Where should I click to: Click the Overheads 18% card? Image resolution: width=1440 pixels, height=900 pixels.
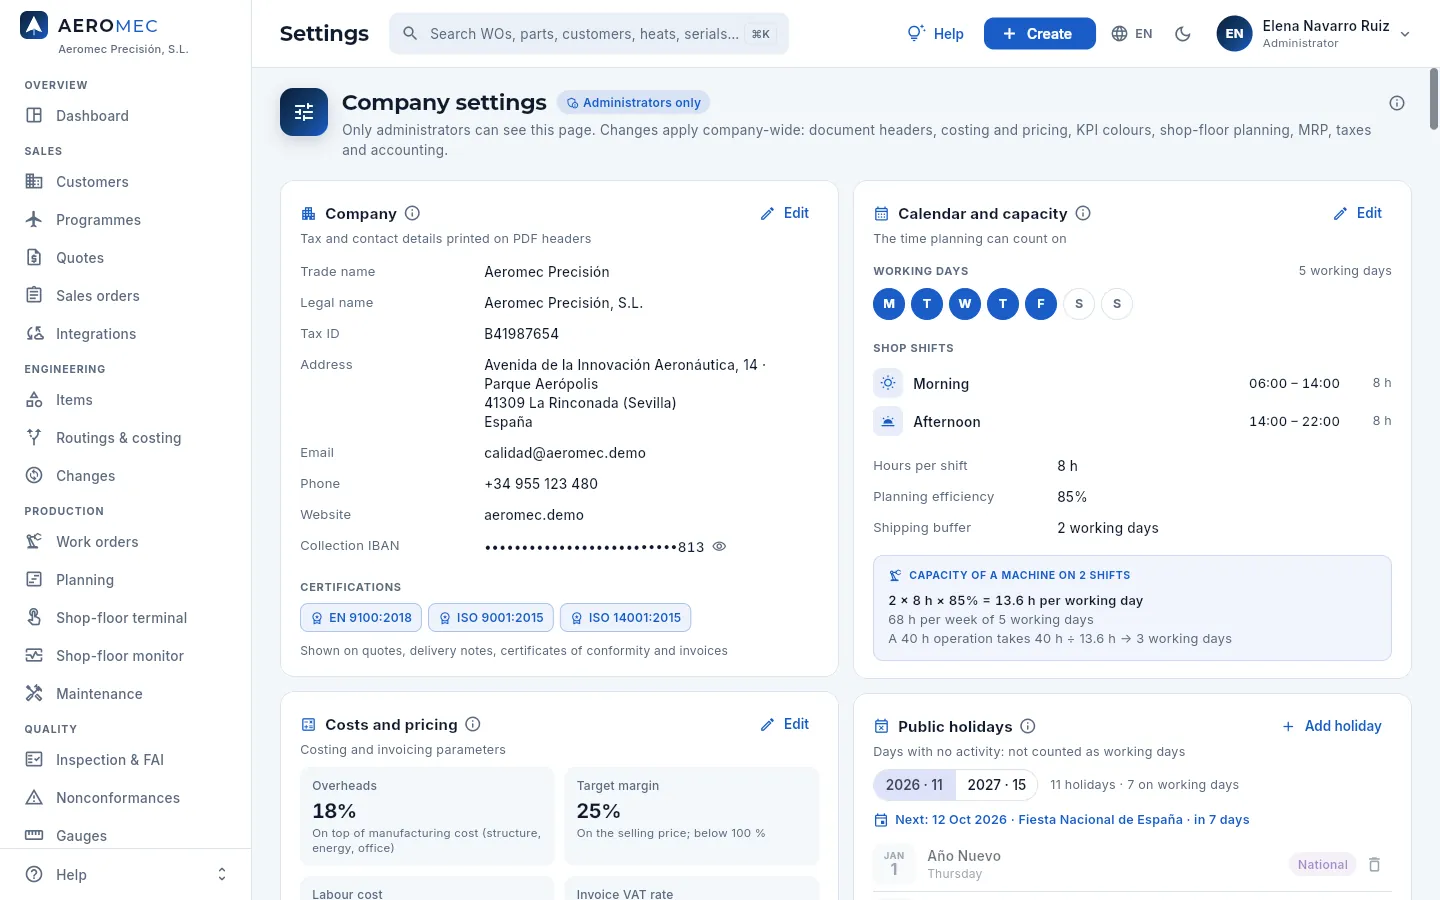(427, 816)
